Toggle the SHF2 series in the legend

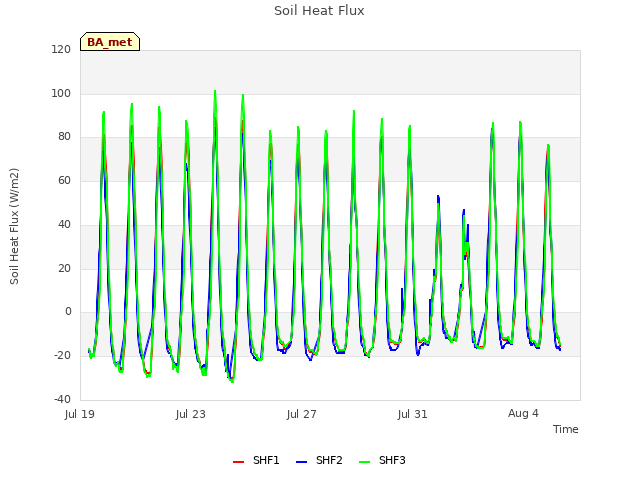point(319,460)
